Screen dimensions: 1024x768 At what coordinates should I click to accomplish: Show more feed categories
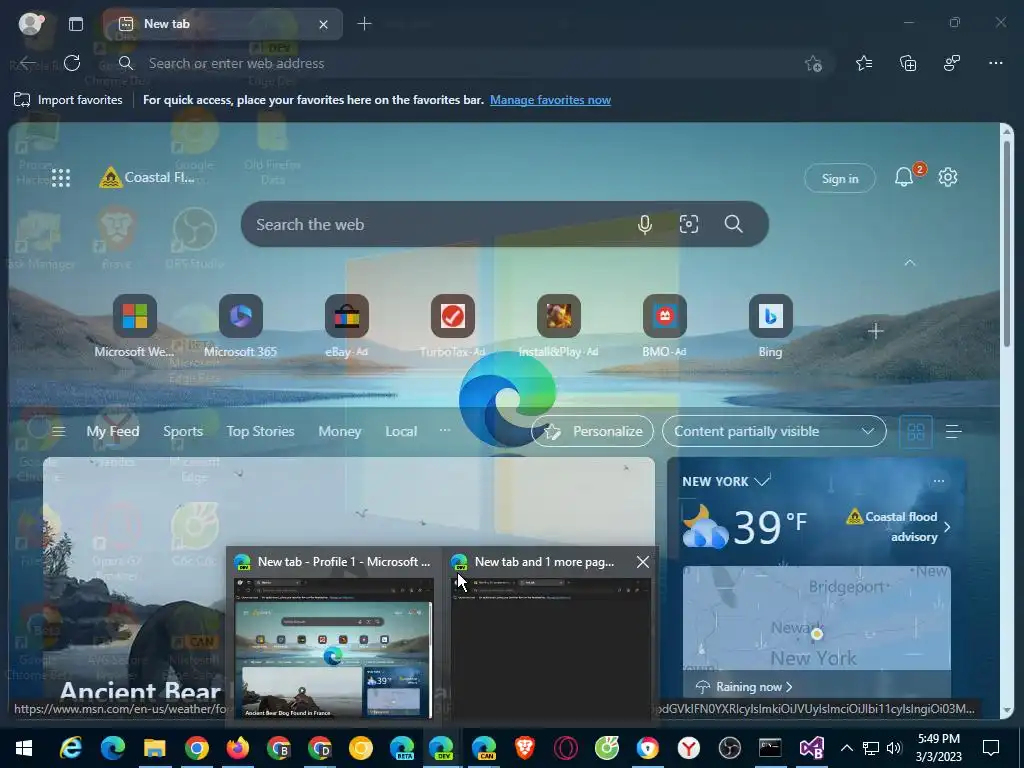click(x=444, y=430)
